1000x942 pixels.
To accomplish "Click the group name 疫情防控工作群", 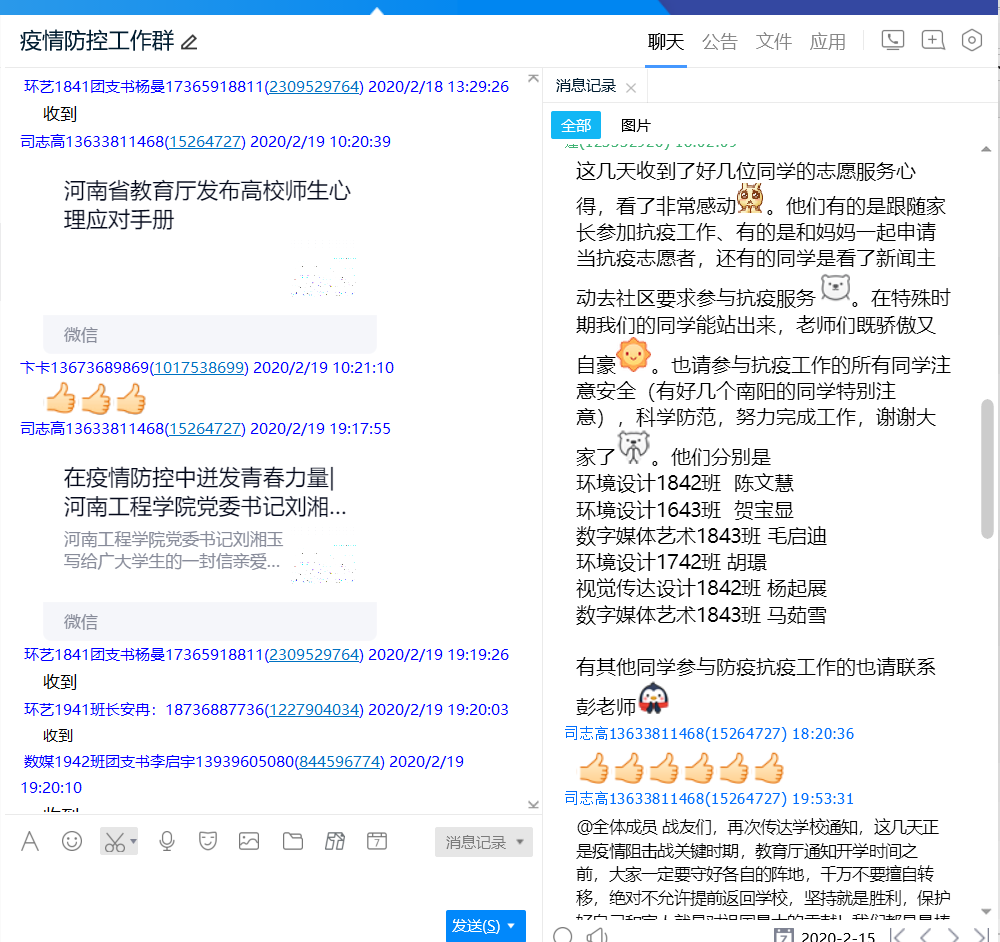I will coord(97,41).
